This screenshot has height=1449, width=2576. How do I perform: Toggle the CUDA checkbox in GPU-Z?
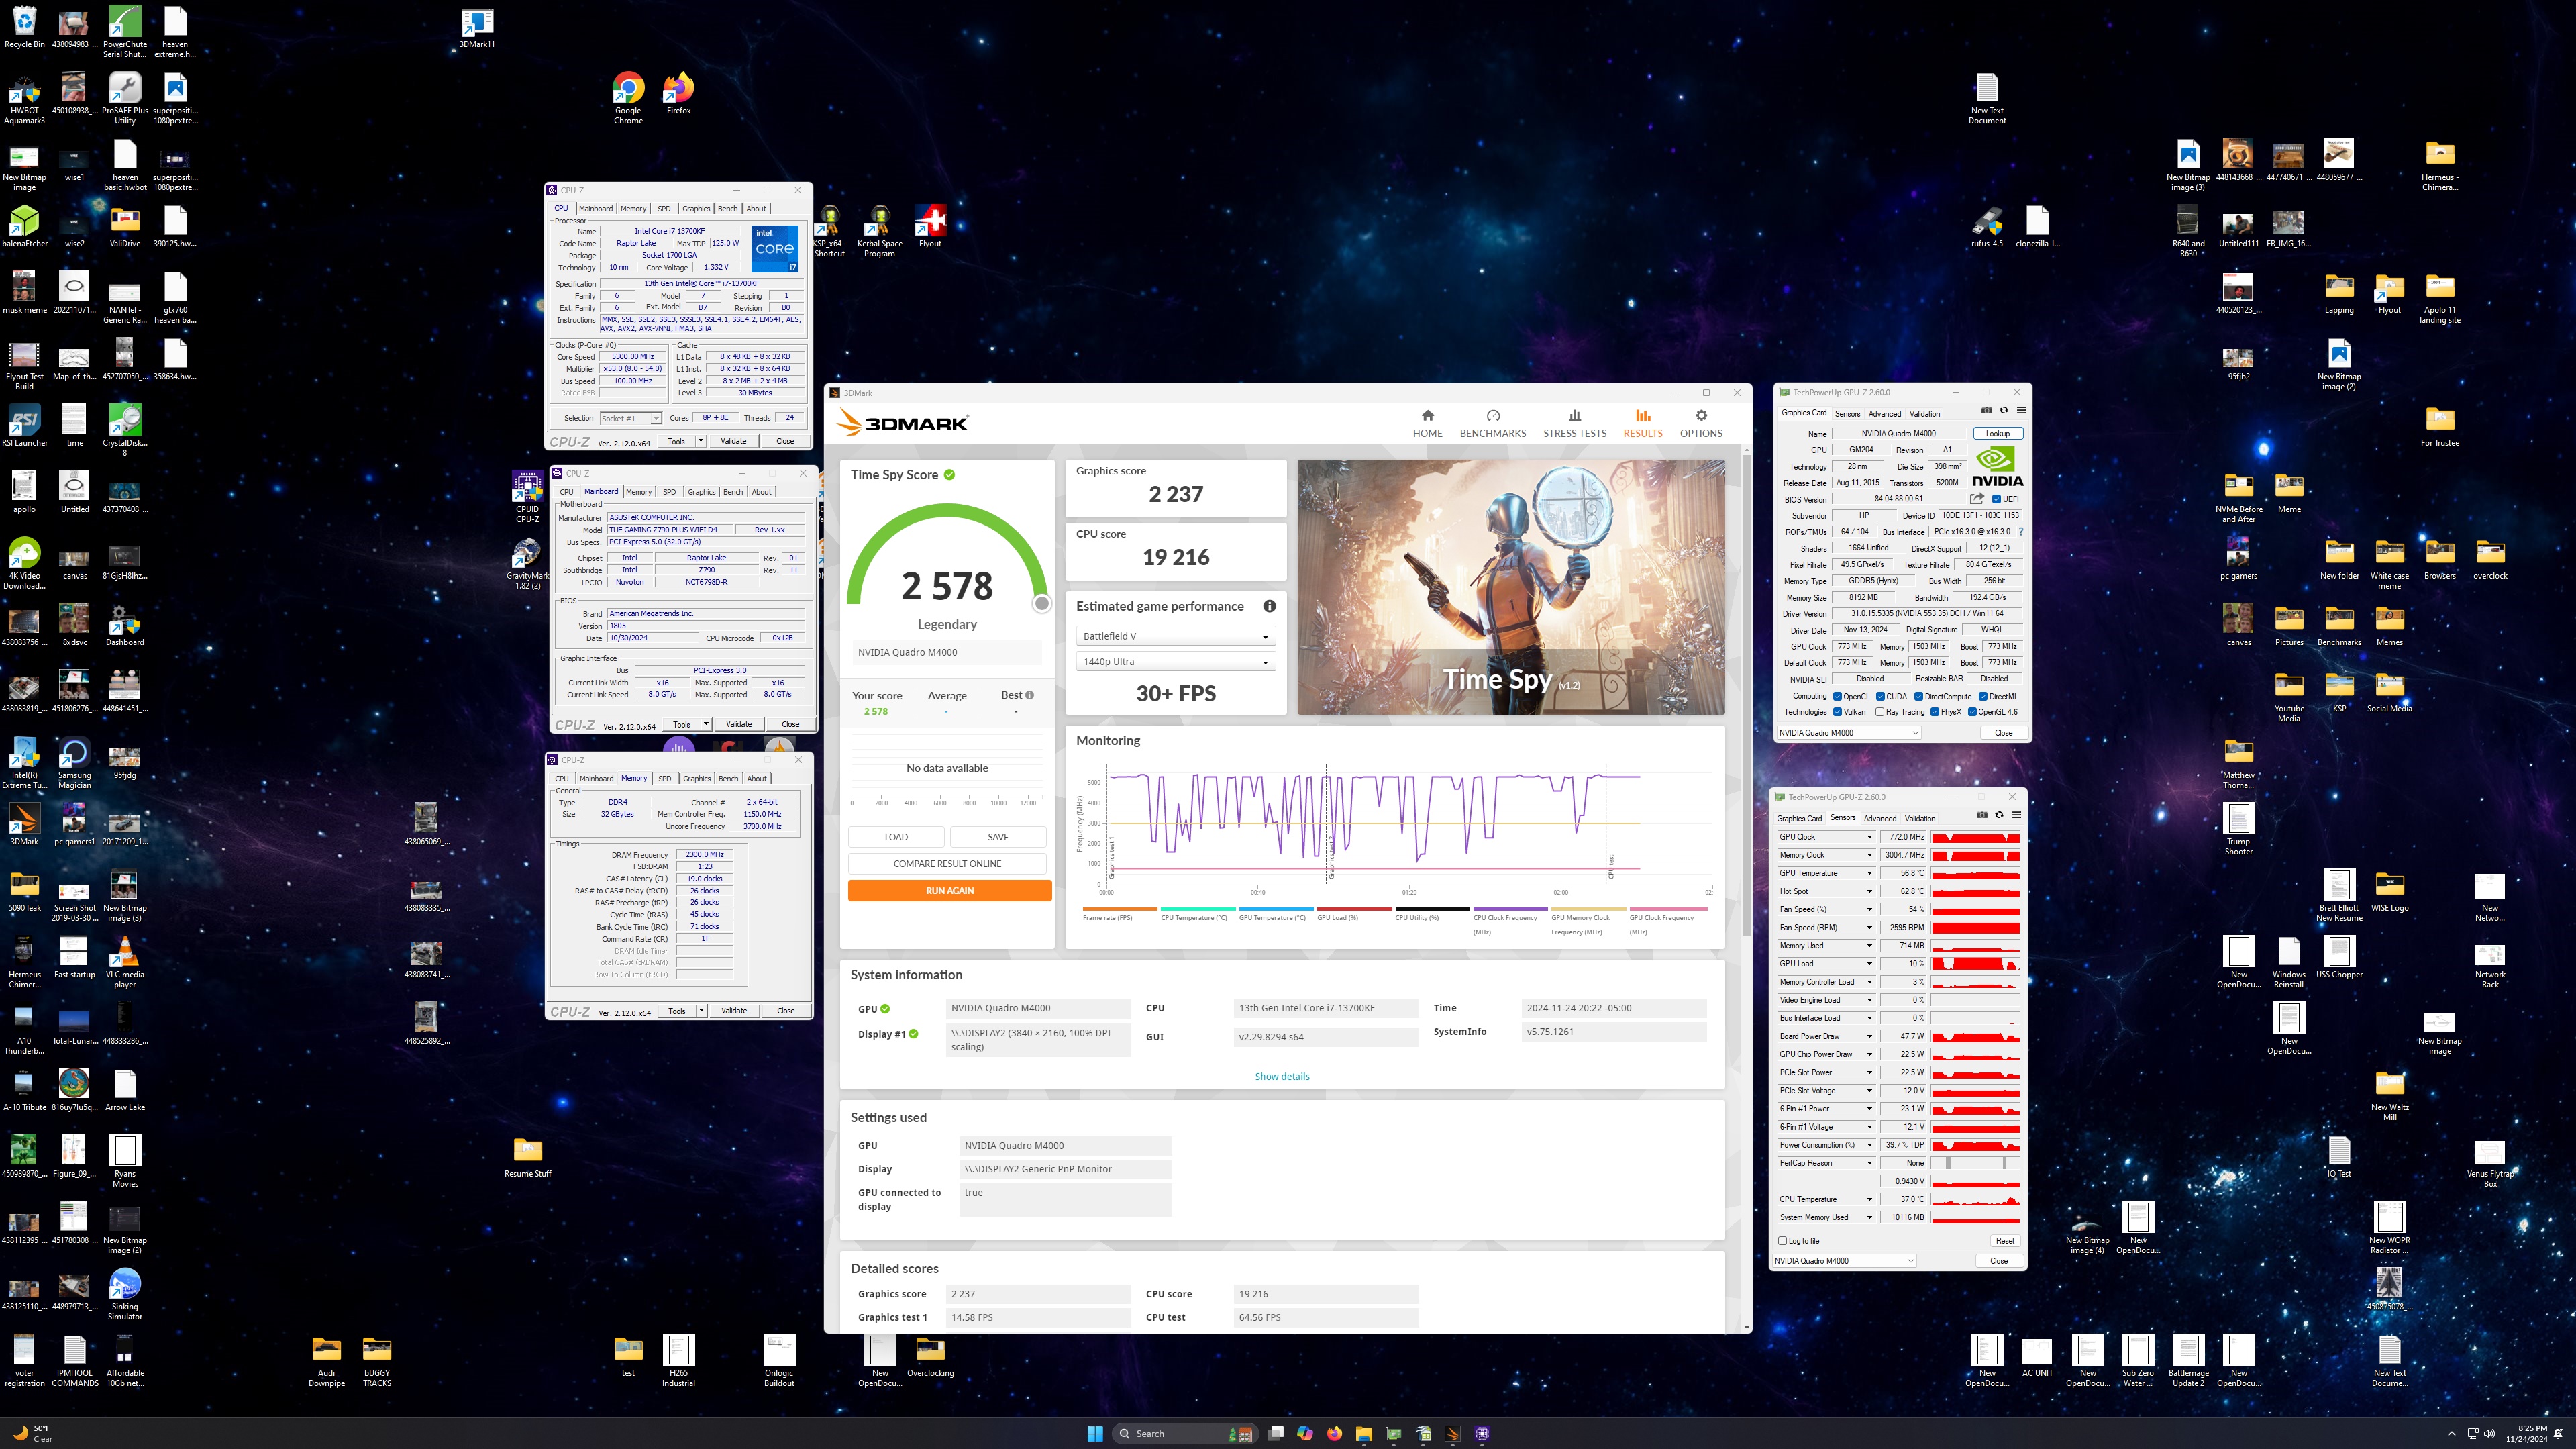pos(1880,696)
